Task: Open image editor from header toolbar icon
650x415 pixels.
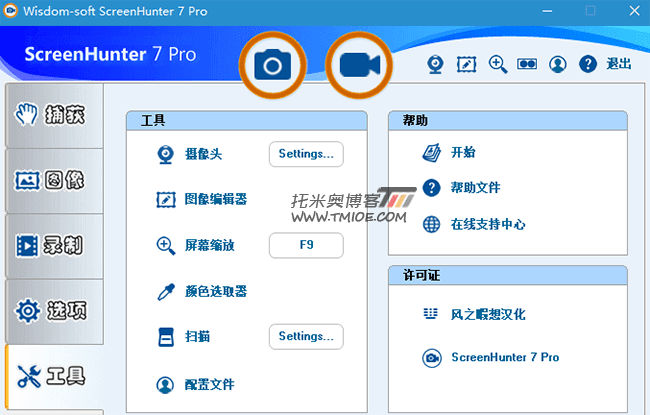Action: 466,64
